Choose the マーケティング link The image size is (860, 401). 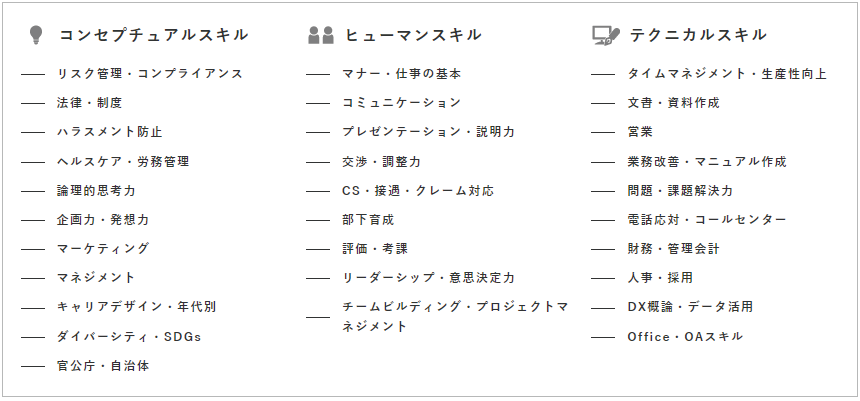pyautogui.click(x=103, y=248)
